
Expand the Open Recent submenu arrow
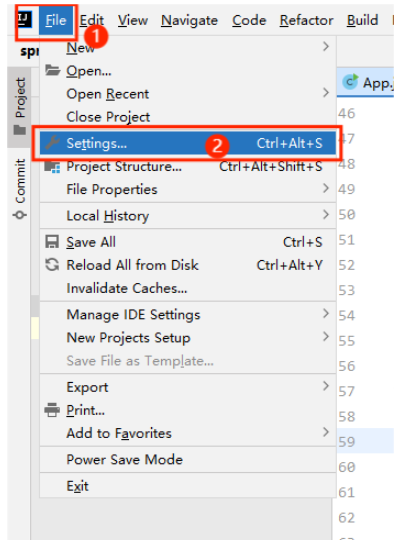(x=326, y=92)
